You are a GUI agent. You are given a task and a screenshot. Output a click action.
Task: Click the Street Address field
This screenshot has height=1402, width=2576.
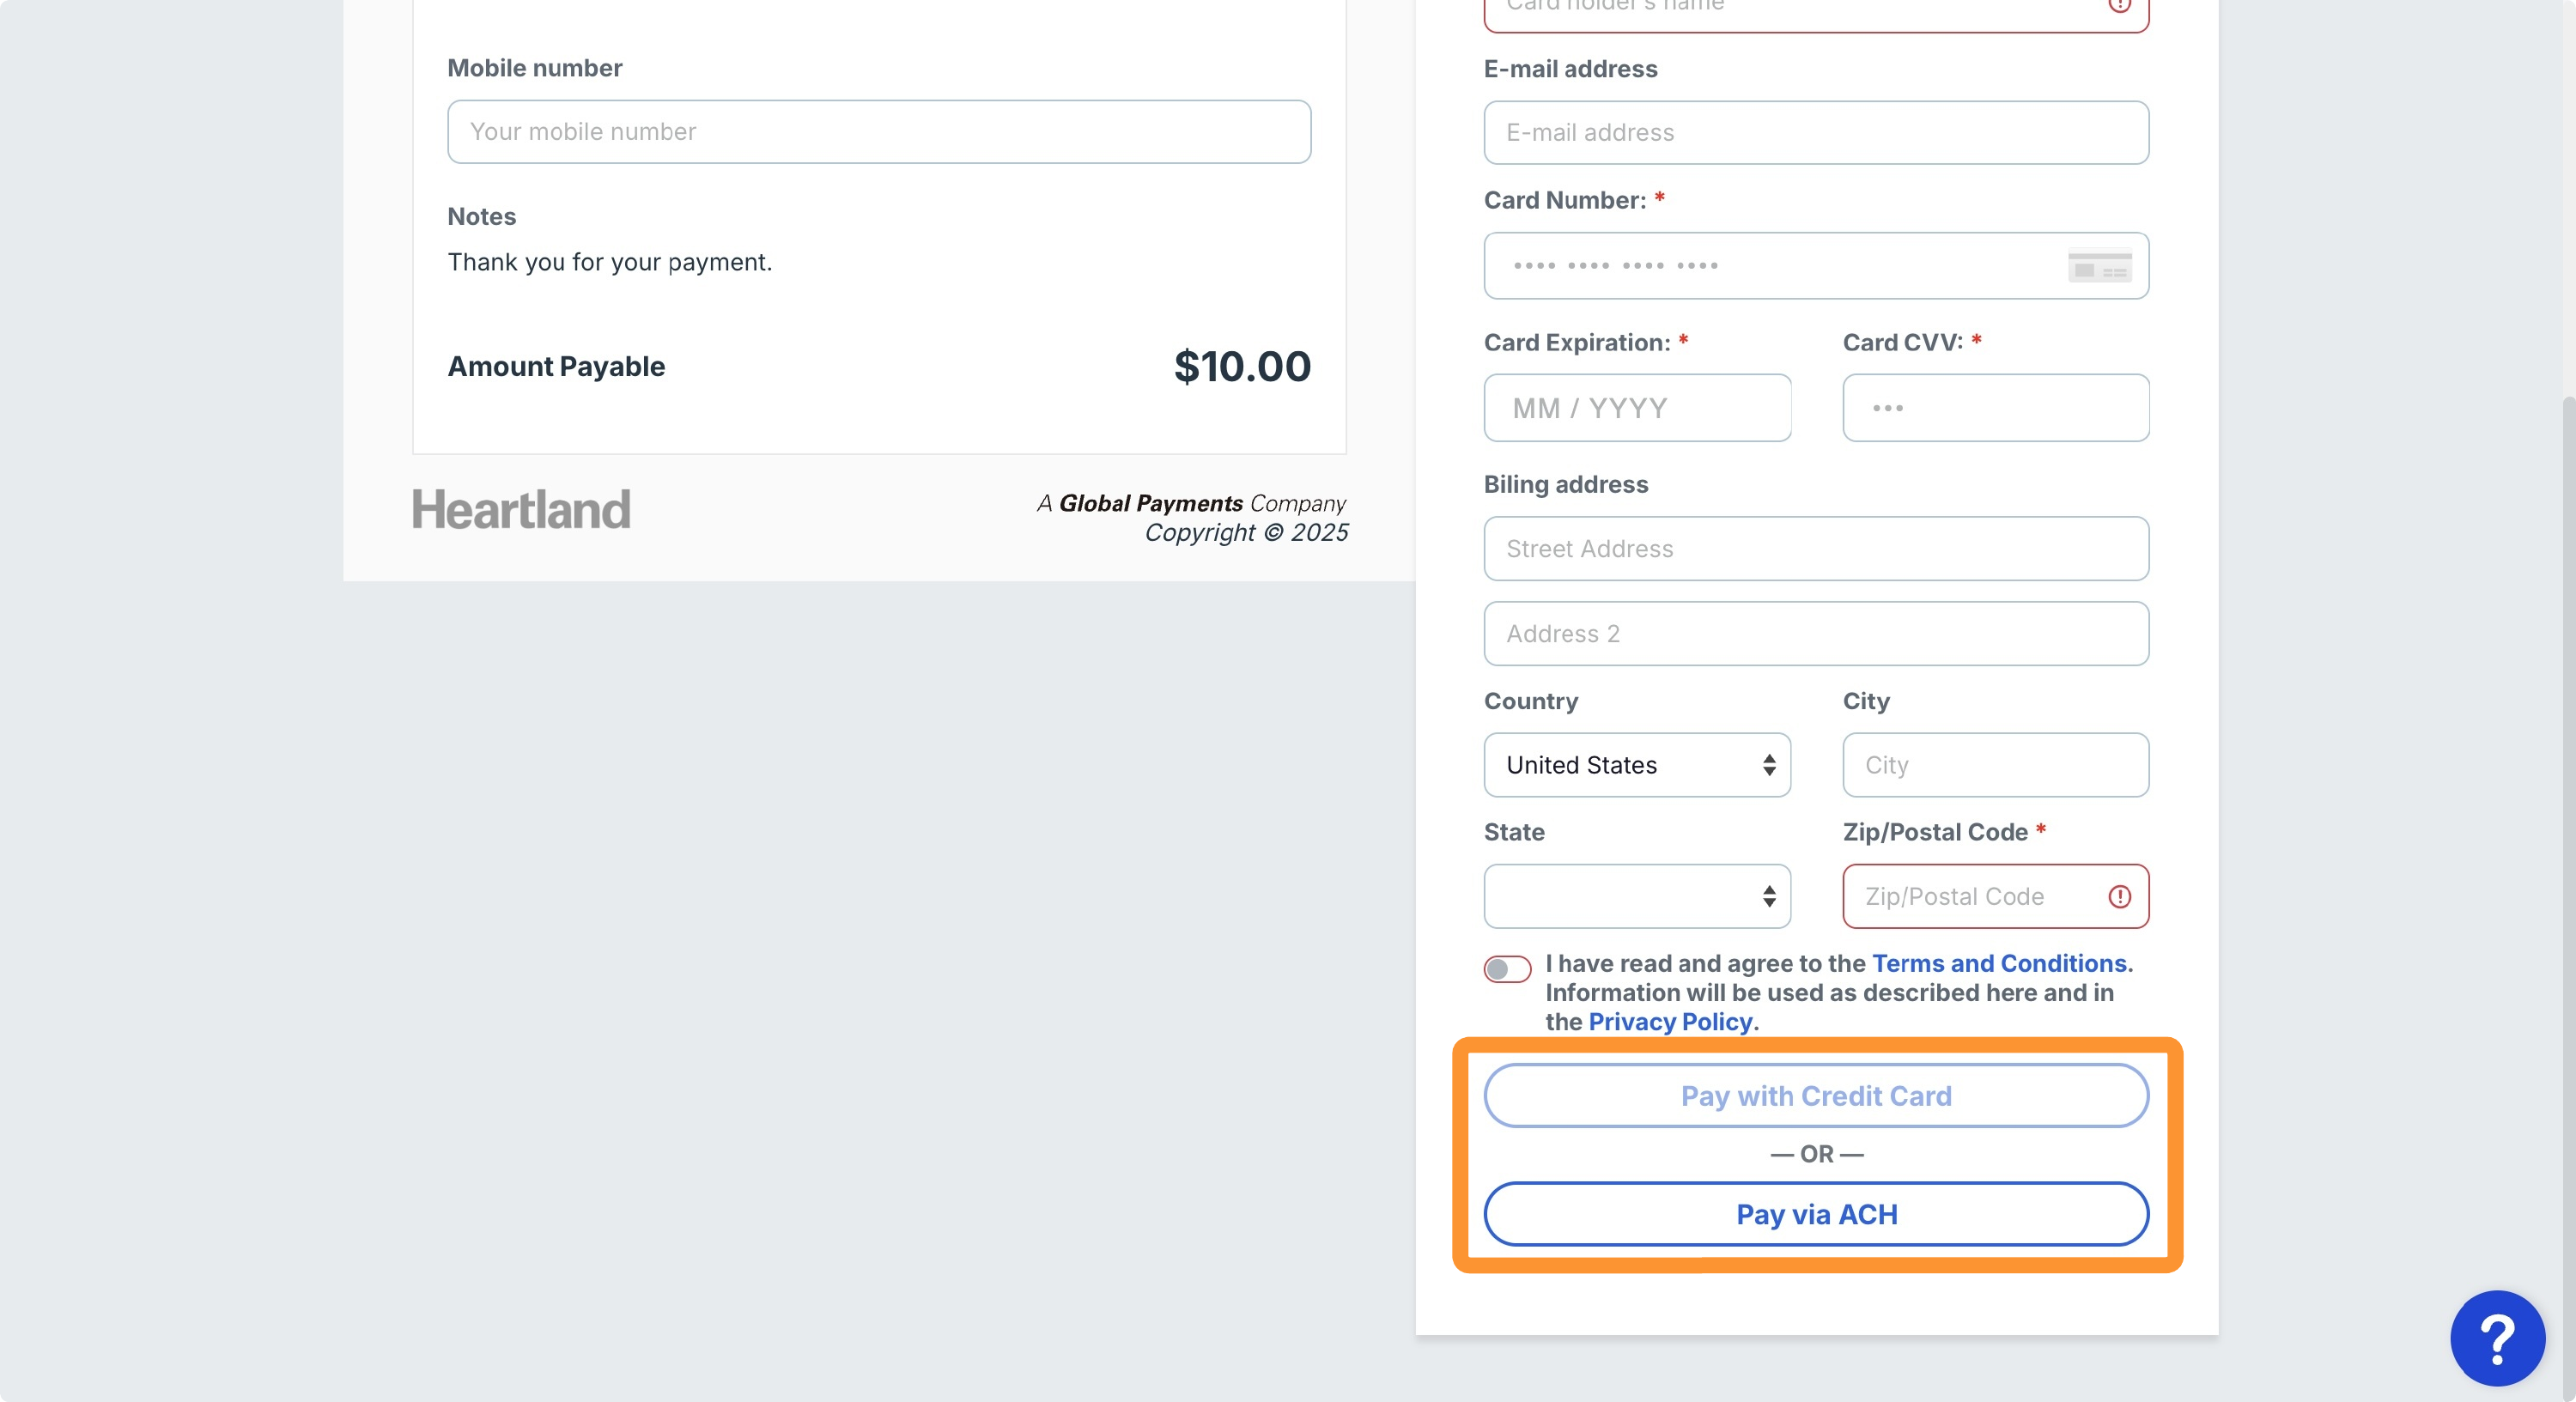1816,549
